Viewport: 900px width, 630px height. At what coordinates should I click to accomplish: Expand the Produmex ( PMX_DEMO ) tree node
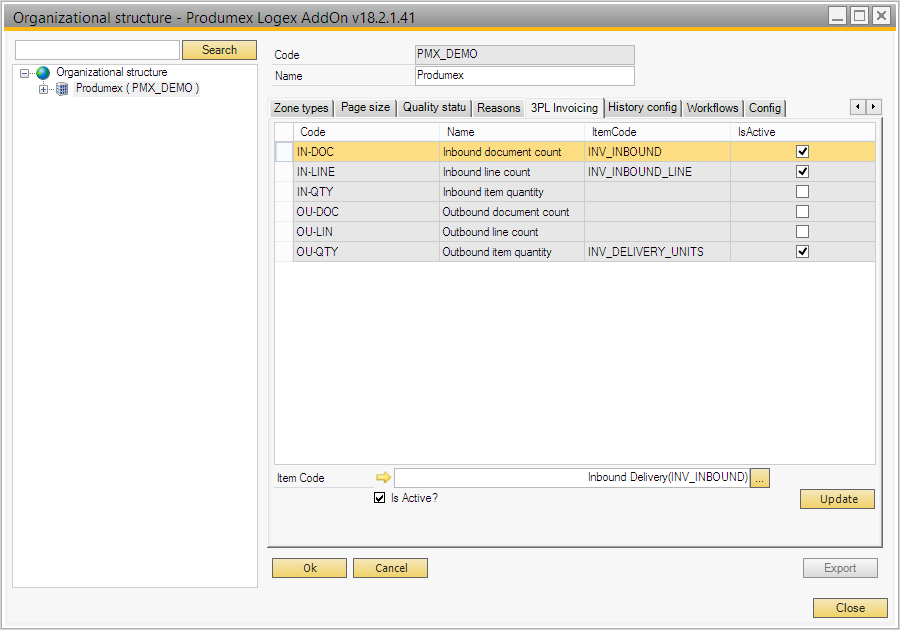[x=43, y=89]
